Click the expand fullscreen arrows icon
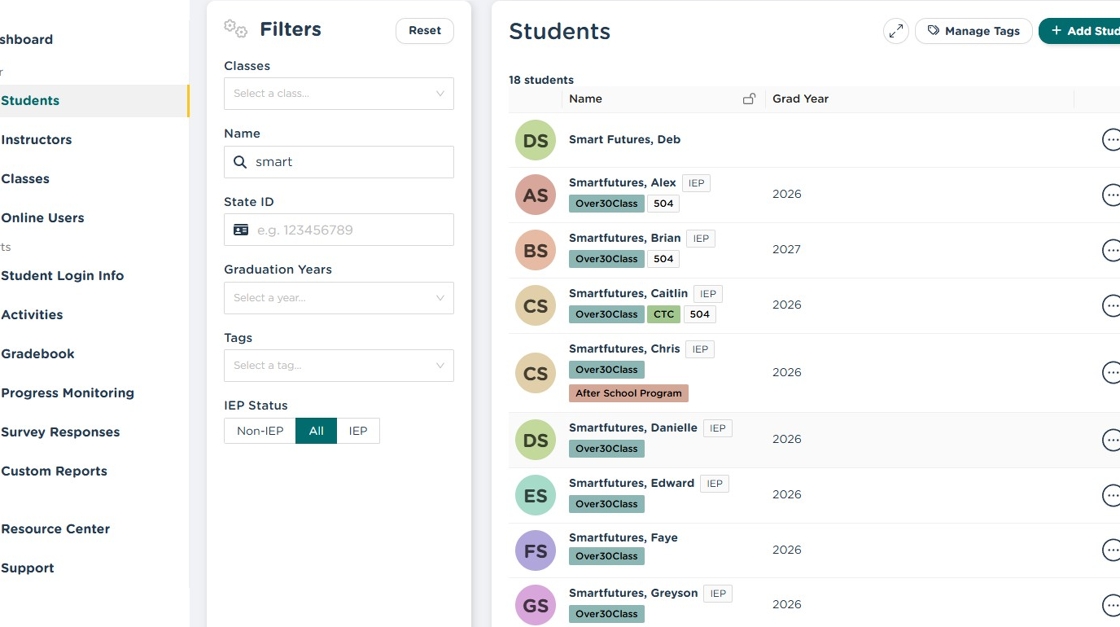The width and height of the screenshot is (1120, 627). coord(896,31)
